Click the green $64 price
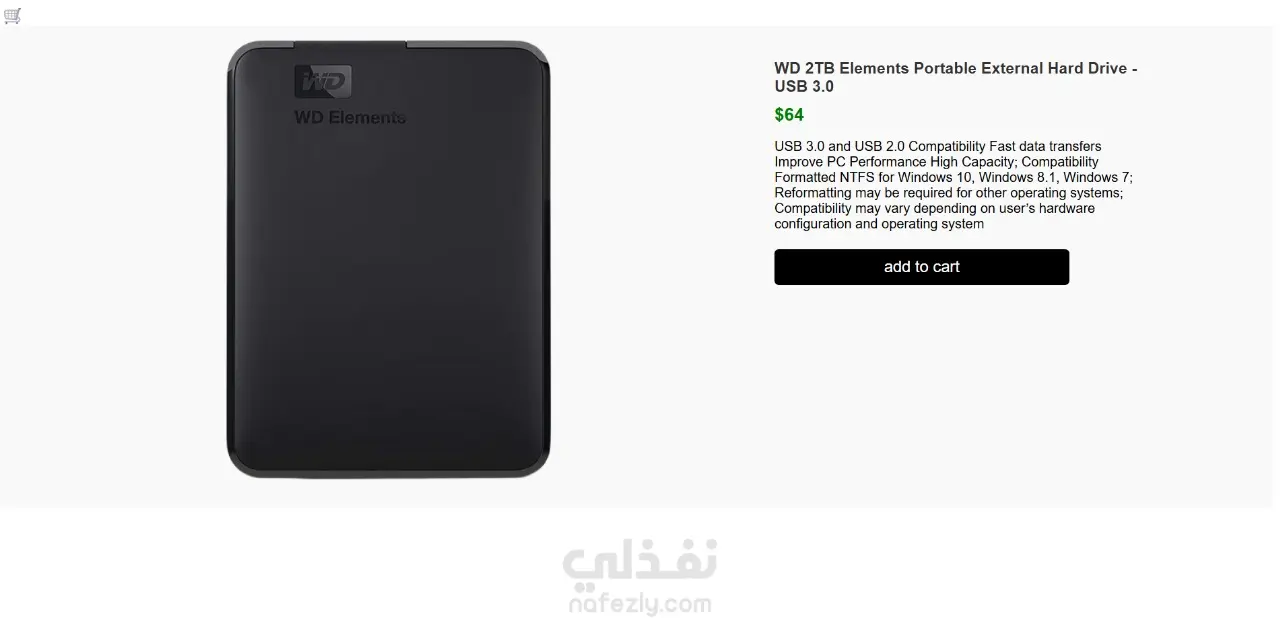This screenshot has width=1280, height=618. pos(789,115)
